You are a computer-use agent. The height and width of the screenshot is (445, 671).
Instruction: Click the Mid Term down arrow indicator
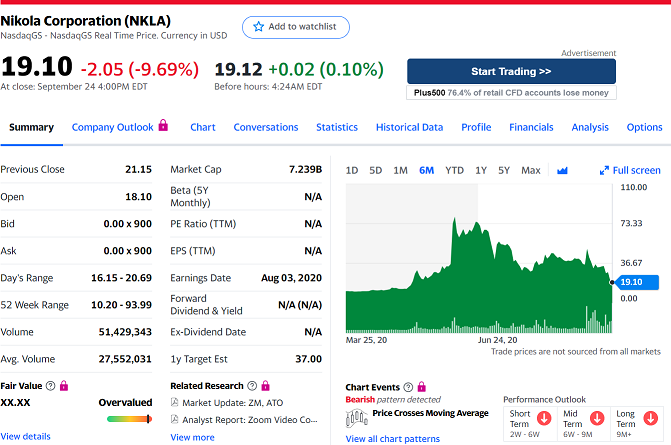click(x=597, y=418)
